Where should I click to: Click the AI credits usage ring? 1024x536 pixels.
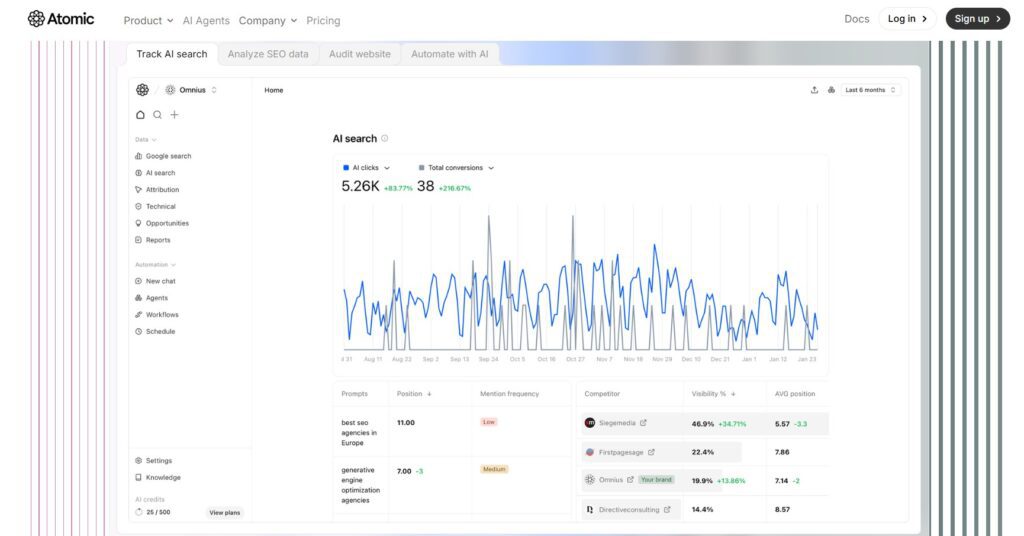tap(138, 512)
